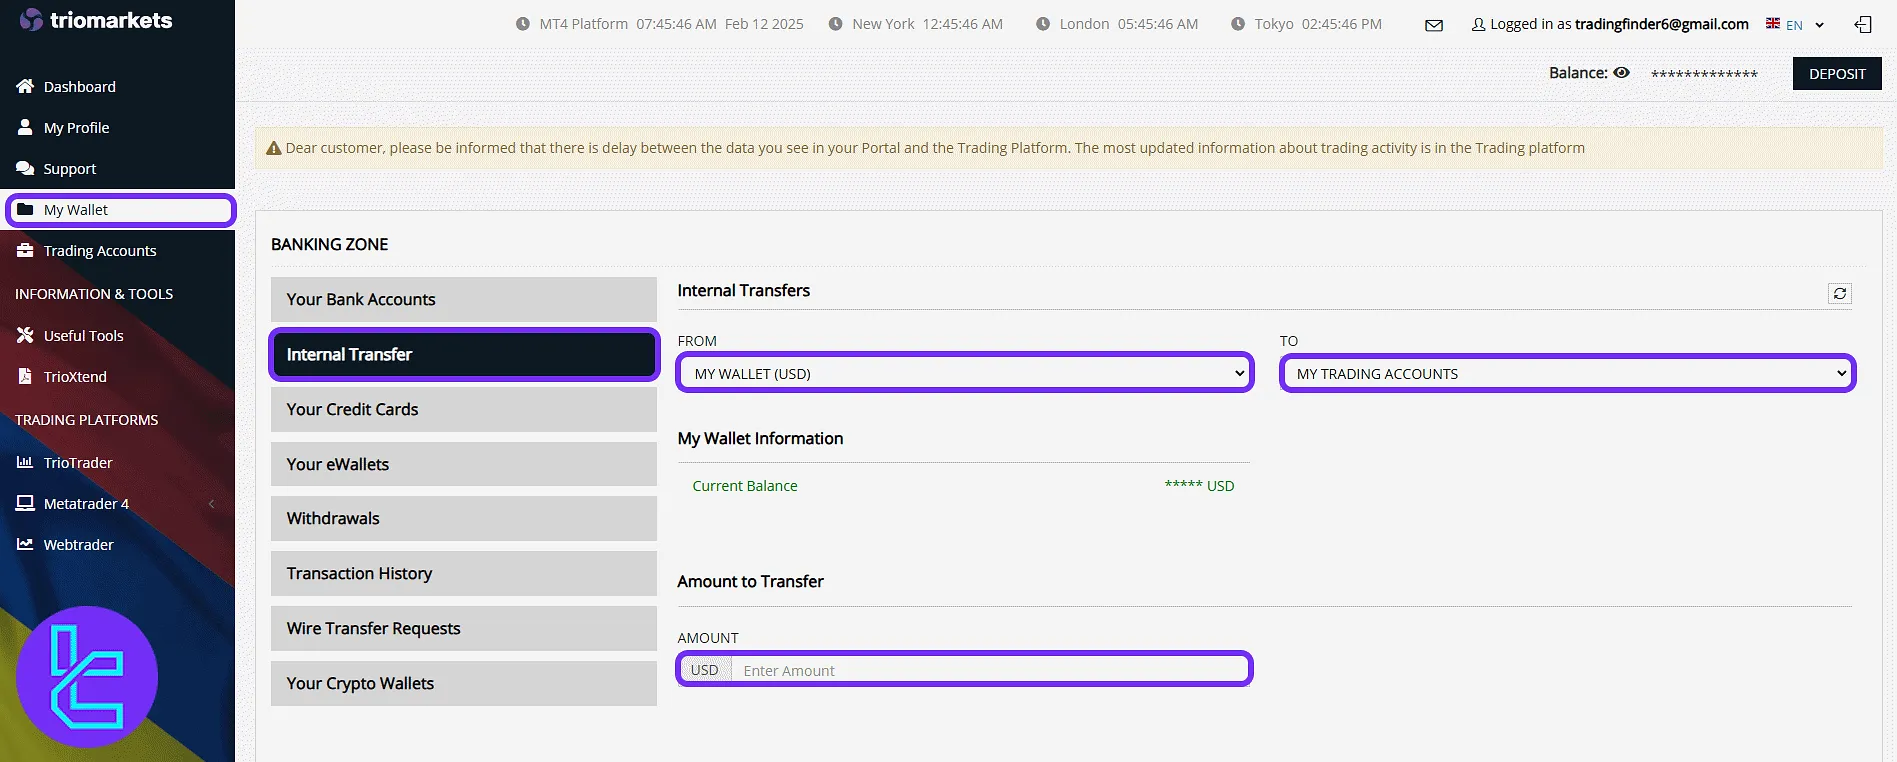The image size is (1897, 762).
Task: Click the DEPOSIT button
Action: click(x=1837, y=73)
